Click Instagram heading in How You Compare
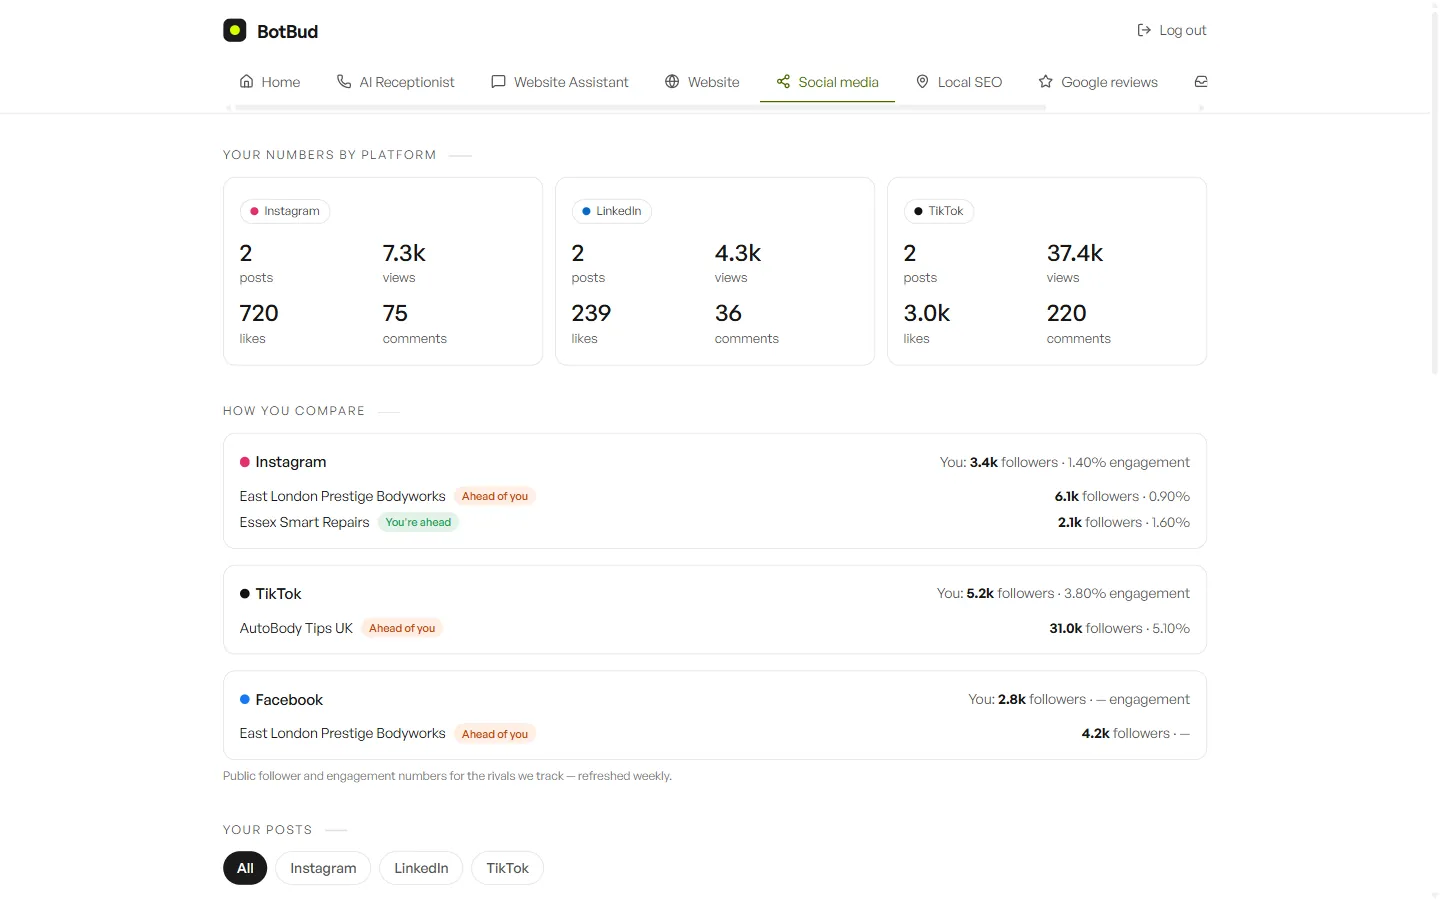Viewport: 1440px width, 900px height. point(291,462)
